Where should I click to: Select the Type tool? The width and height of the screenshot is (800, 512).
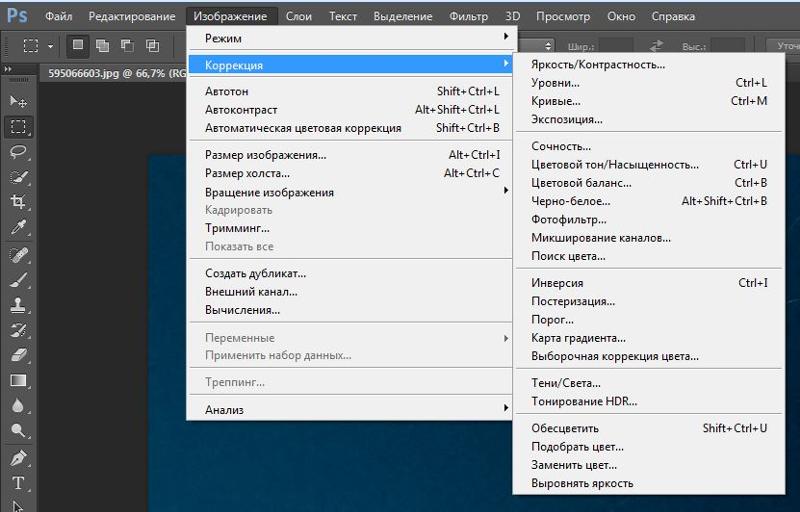18,483
